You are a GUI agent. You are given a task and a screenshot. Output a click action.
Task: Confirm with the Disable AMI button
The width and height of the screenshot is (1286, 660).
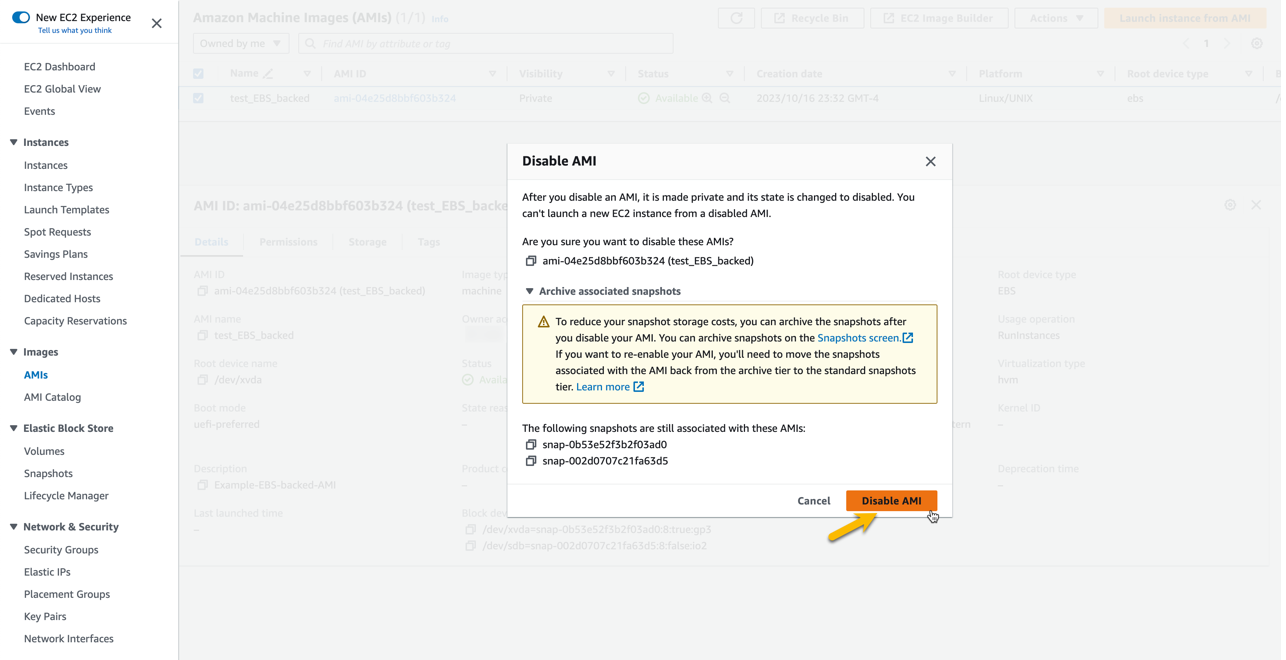pyautogui.click(x=891, y=500)
